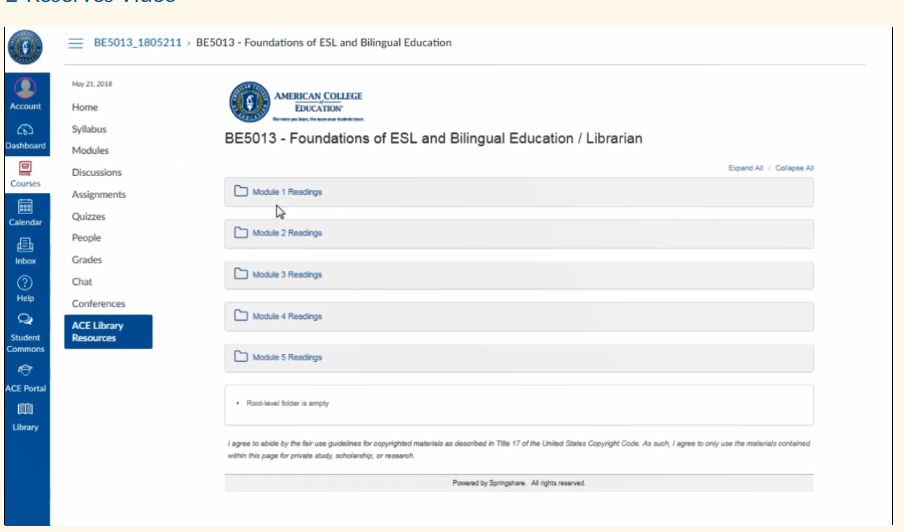The width and height of the screenshot is (904, 532).
Task: Open the Calendar icon in sidebar
Action: pyautogui.click(x=25, y=206)
